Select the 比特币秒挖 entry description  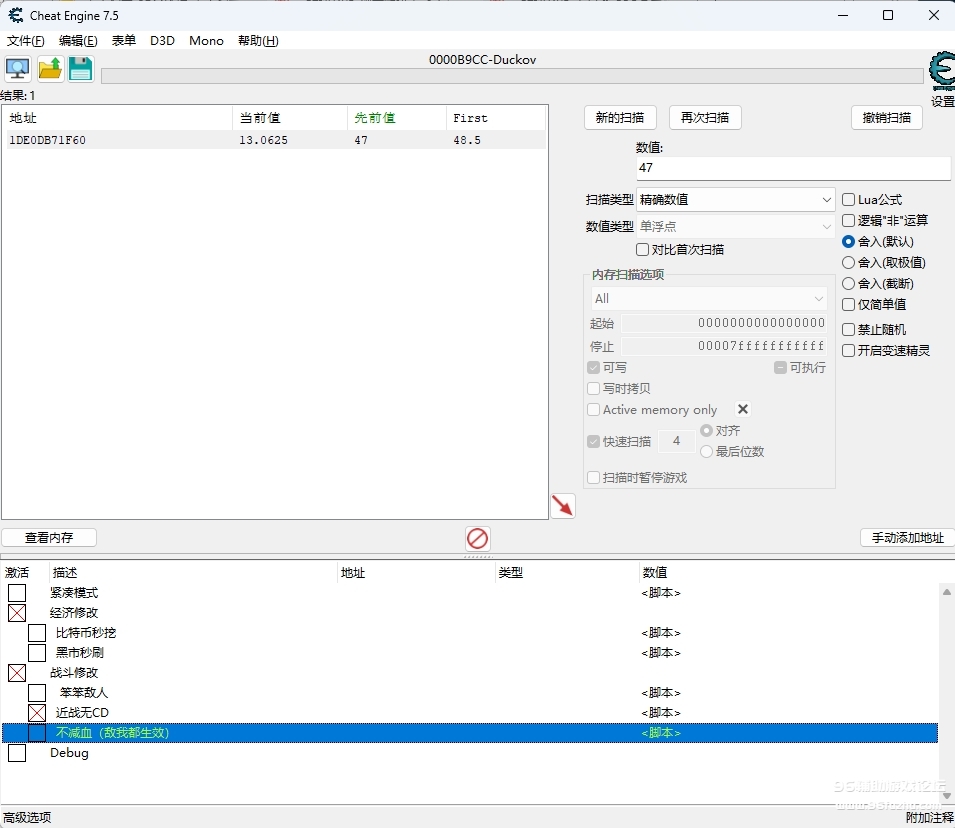point(86,633)
